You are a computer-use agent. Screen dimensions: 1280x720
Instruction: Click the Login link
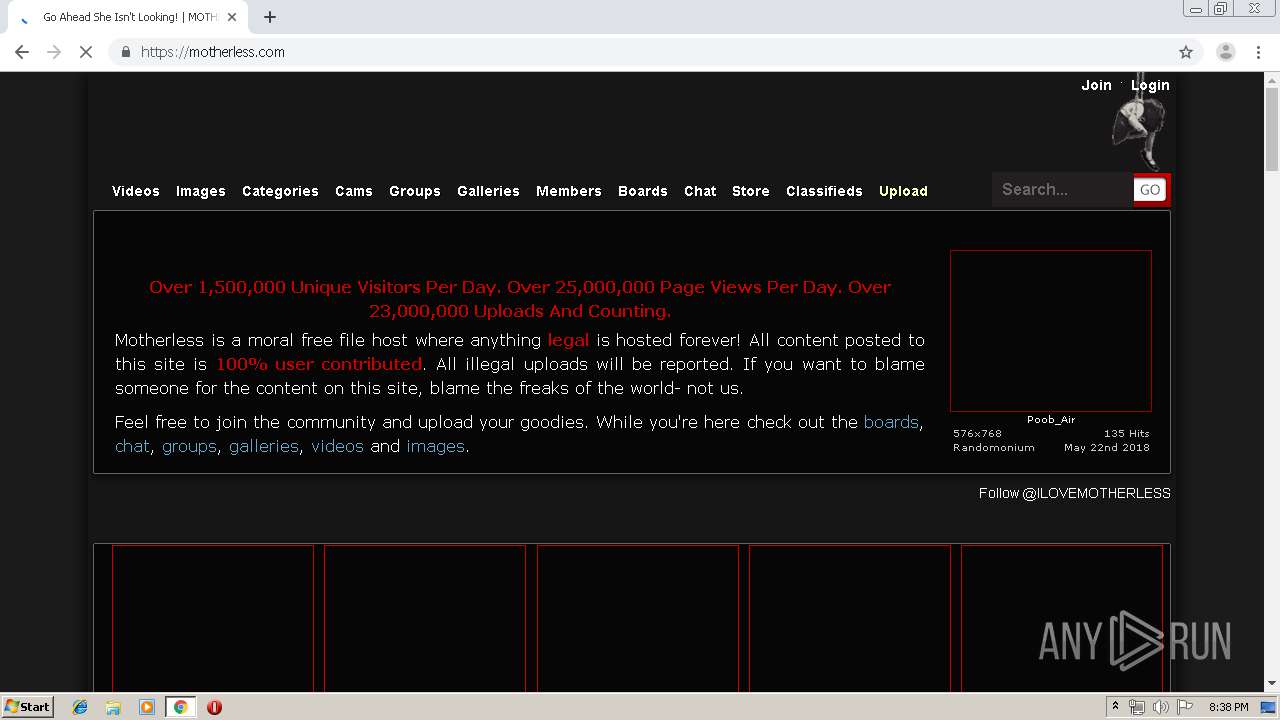coord(1150,85)
